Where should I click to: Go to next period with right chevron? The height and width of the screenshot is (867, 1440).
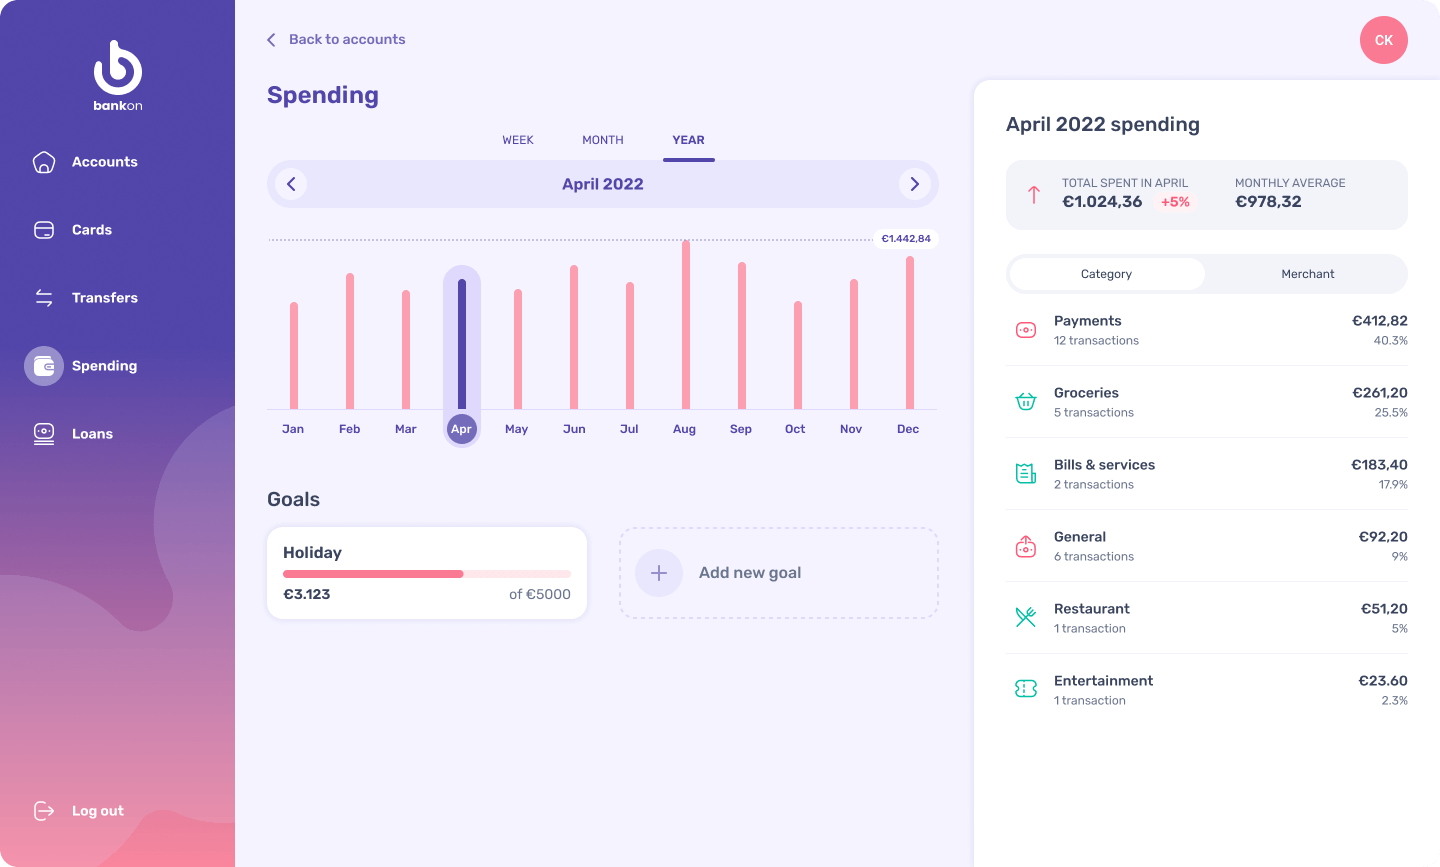tap(914, 184)
